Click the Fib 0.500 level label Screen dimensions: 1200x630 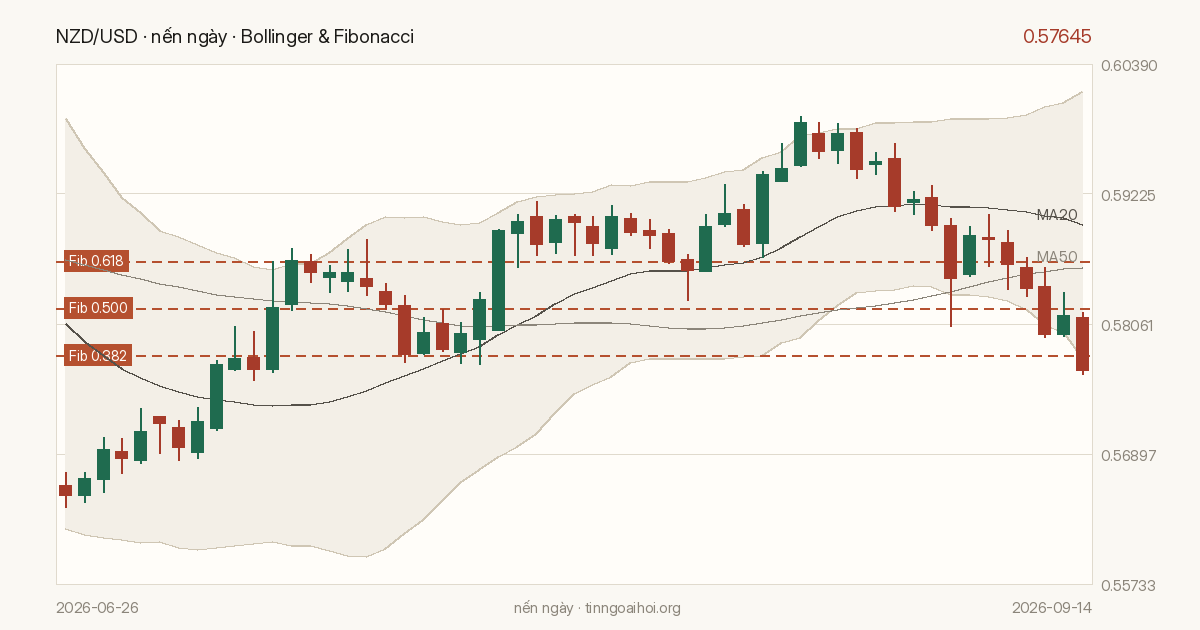click(x=97, y=308)
